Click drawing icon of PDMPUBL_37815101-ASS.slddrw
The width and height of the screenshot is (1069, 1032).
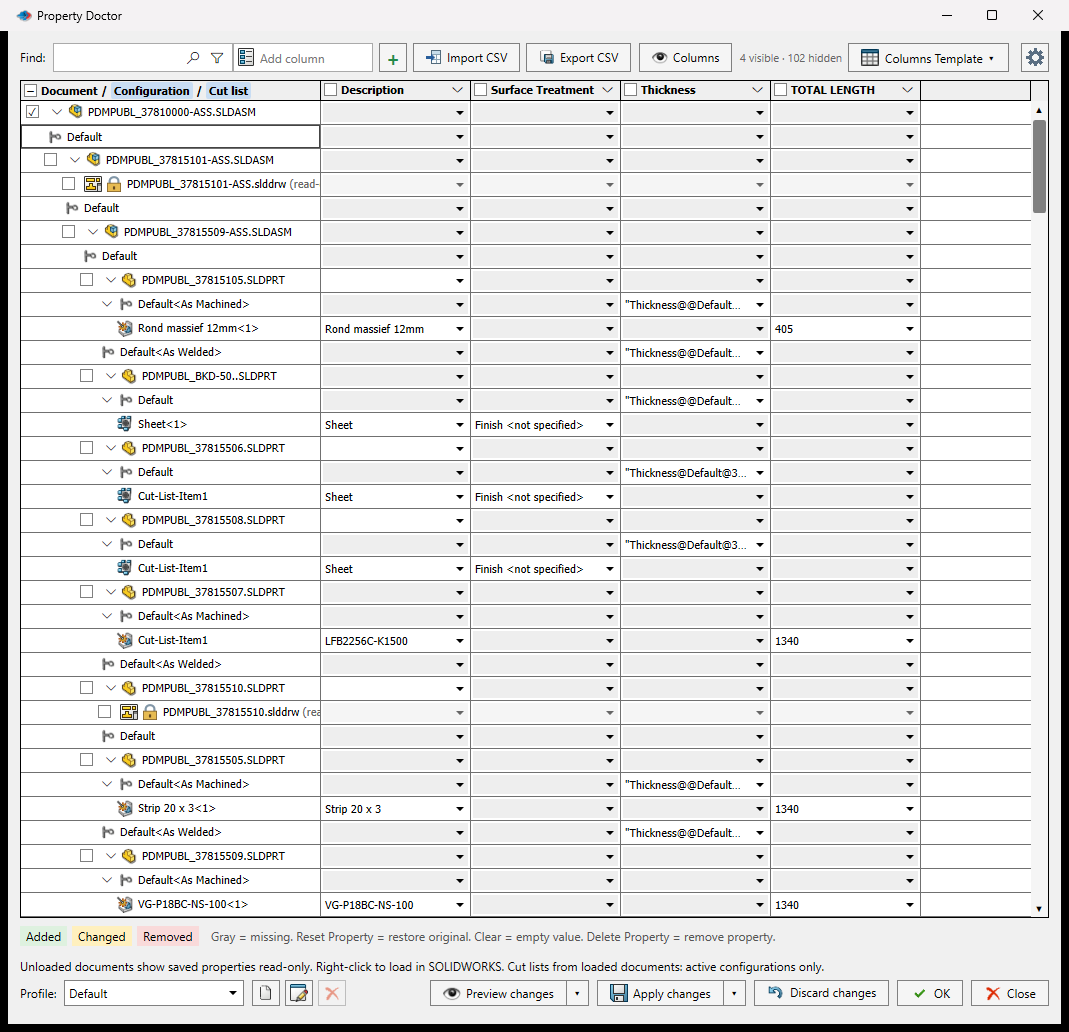(x=93, y=183)
